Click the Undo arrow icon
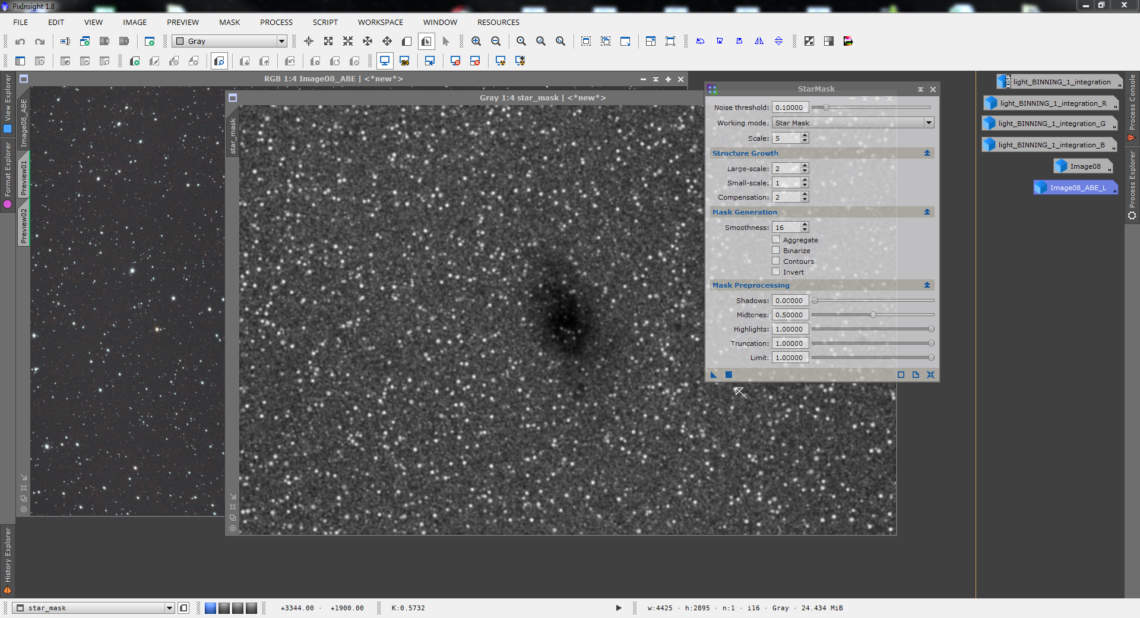The width and height of the screenshot is (1140, 618). [20, 41]
